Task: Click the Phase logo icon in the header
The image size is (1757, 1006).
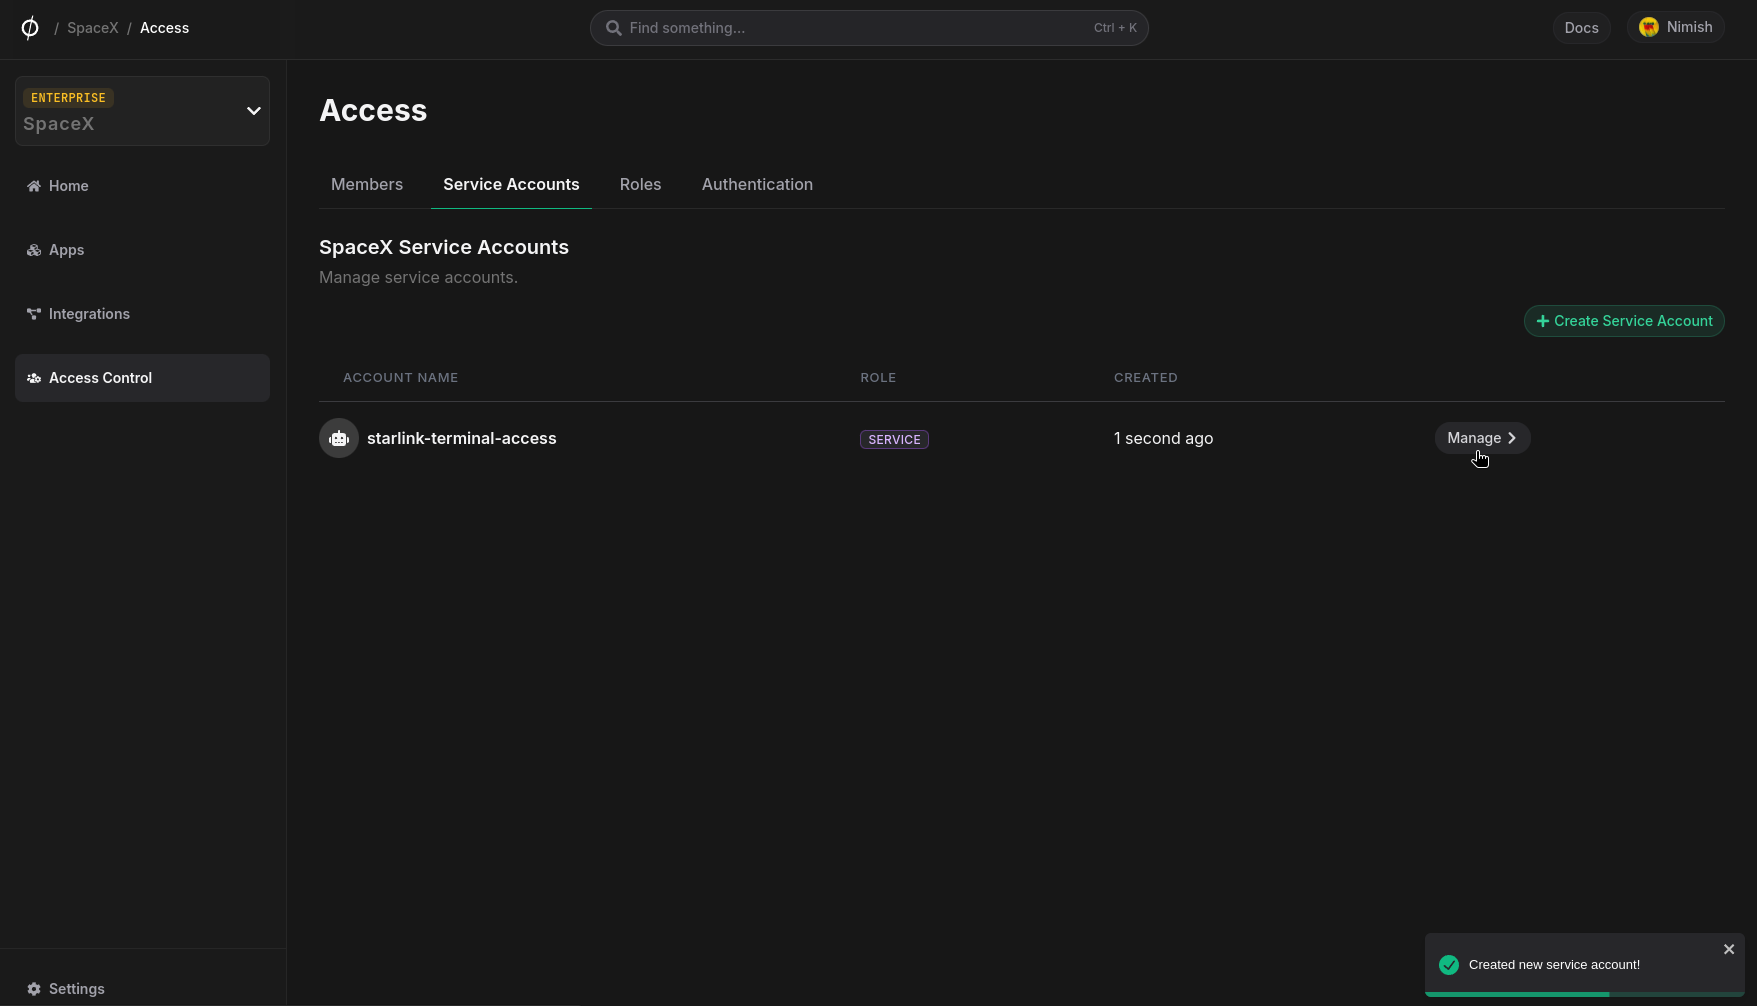Action: coord(30,28)
